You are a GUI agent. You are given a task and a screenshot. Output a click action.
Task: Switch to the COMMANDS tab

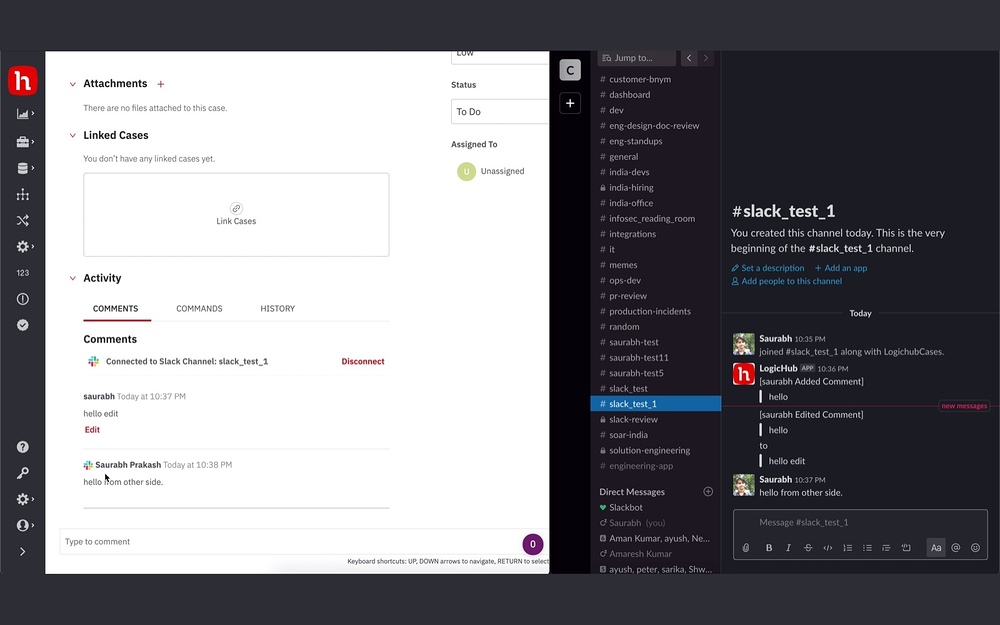pyautogui.click(x=199, y=309)
